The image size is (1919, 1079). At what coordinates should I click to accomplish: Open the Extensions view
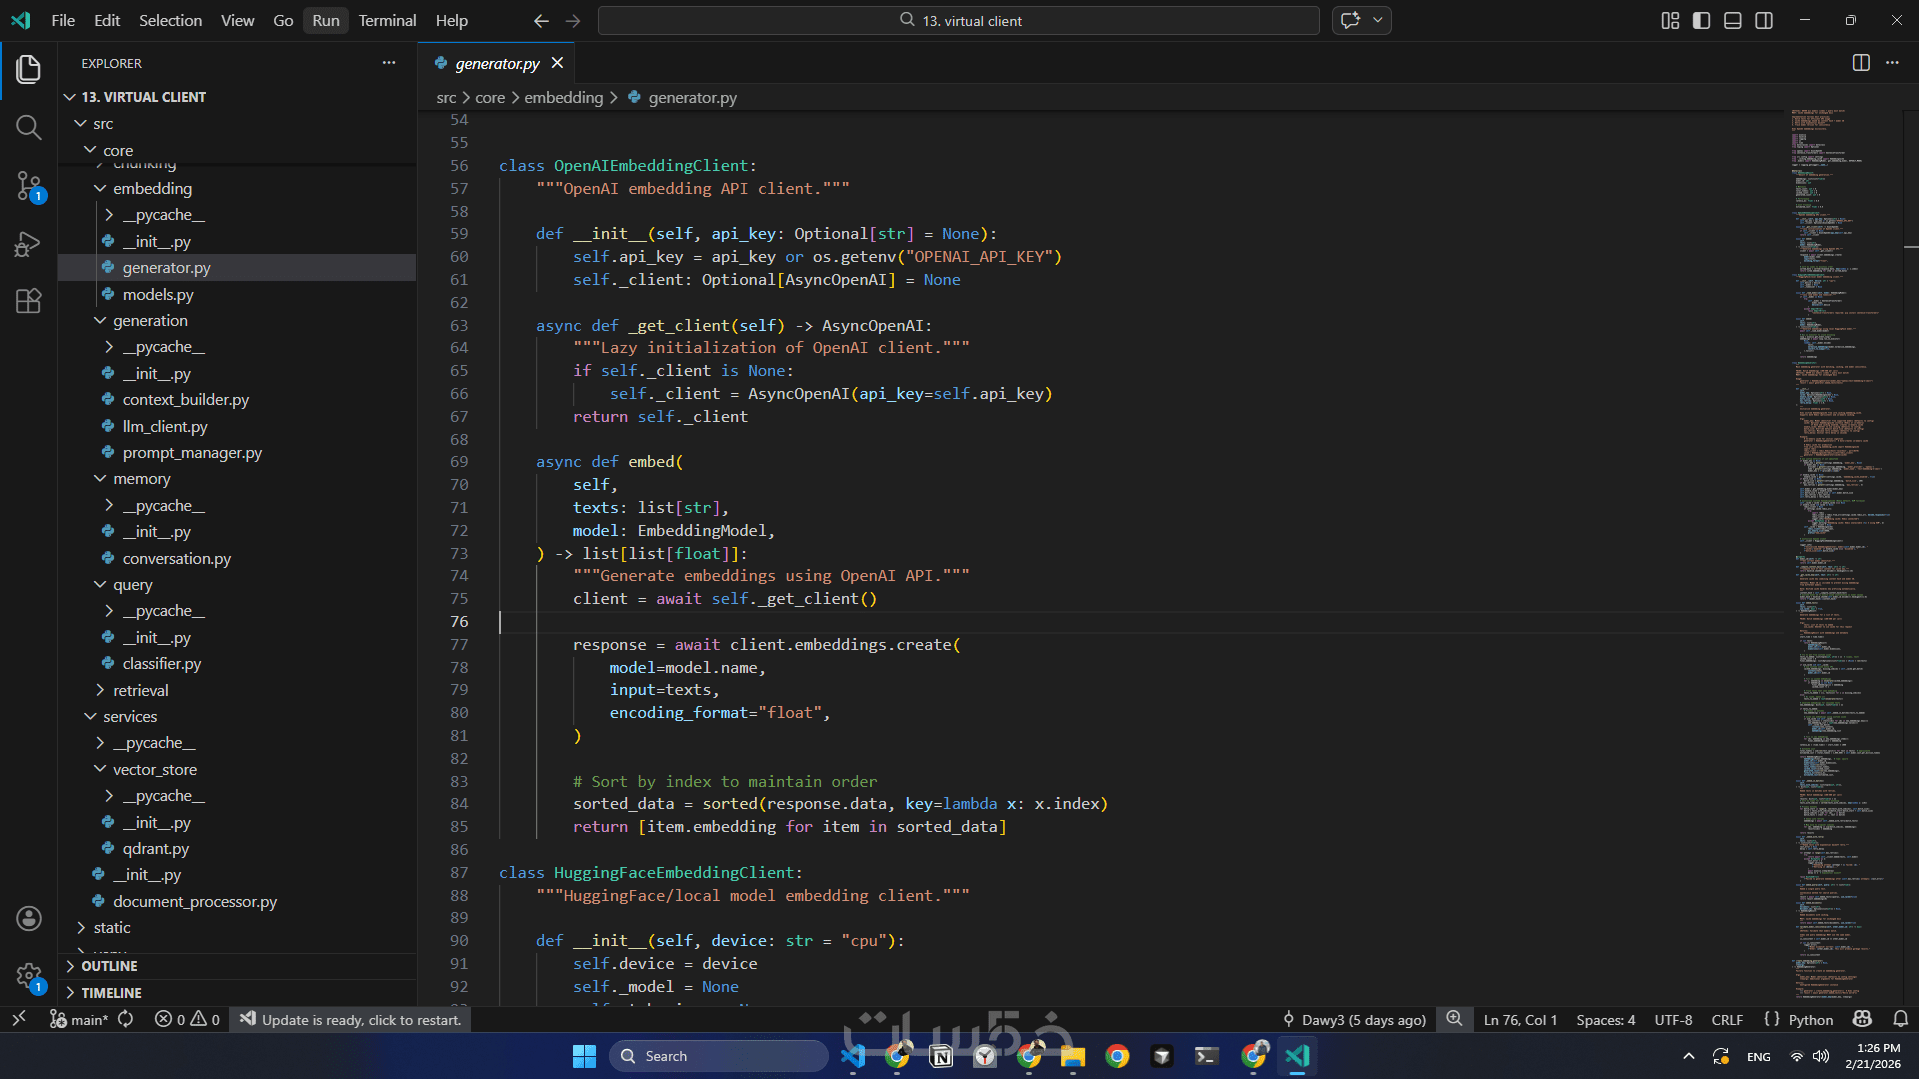pos(28,301)
